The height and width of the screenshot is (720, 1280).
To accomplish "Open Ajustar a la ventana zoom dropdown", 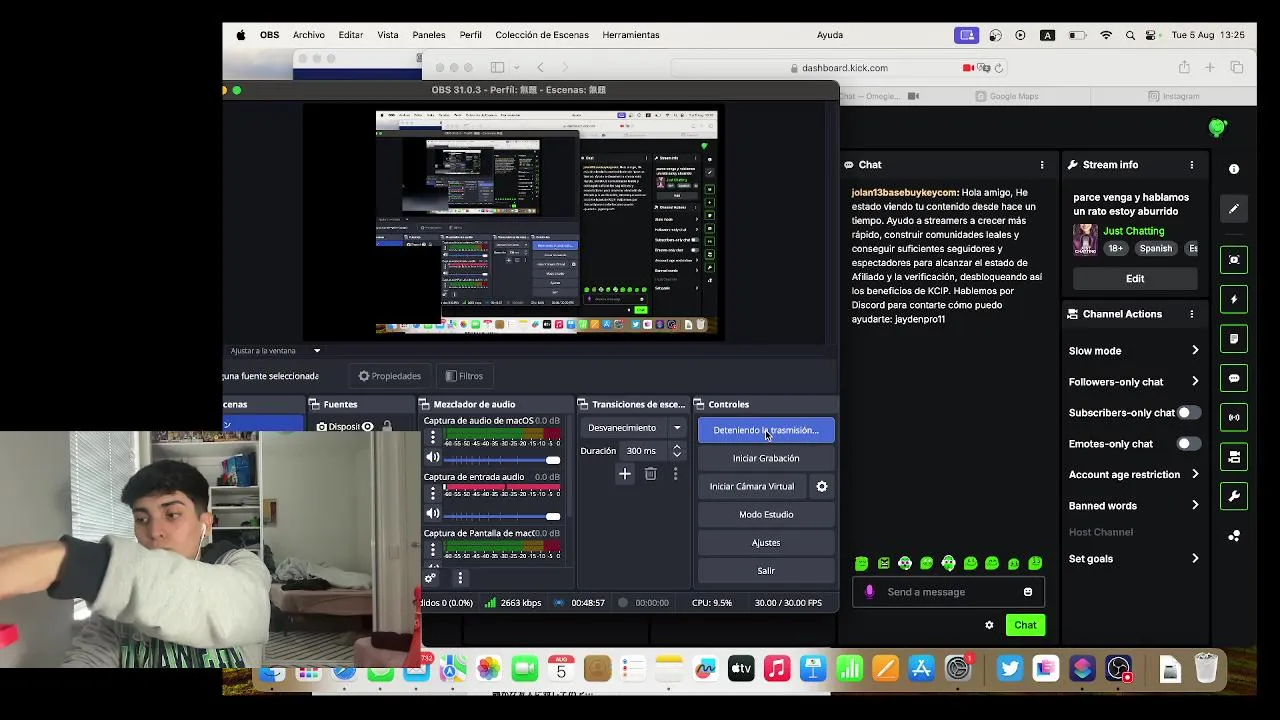I will (275, 351).
